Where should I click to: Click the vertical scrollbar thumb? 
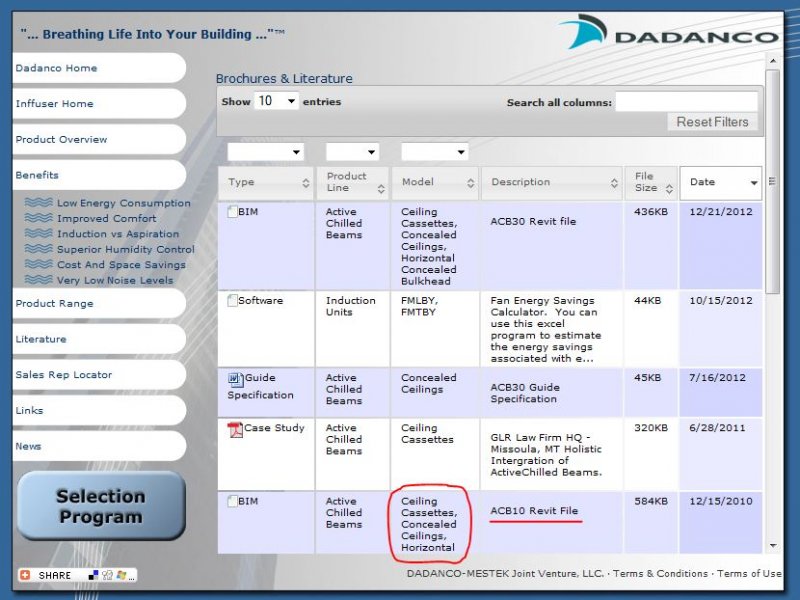pos(772,182)
